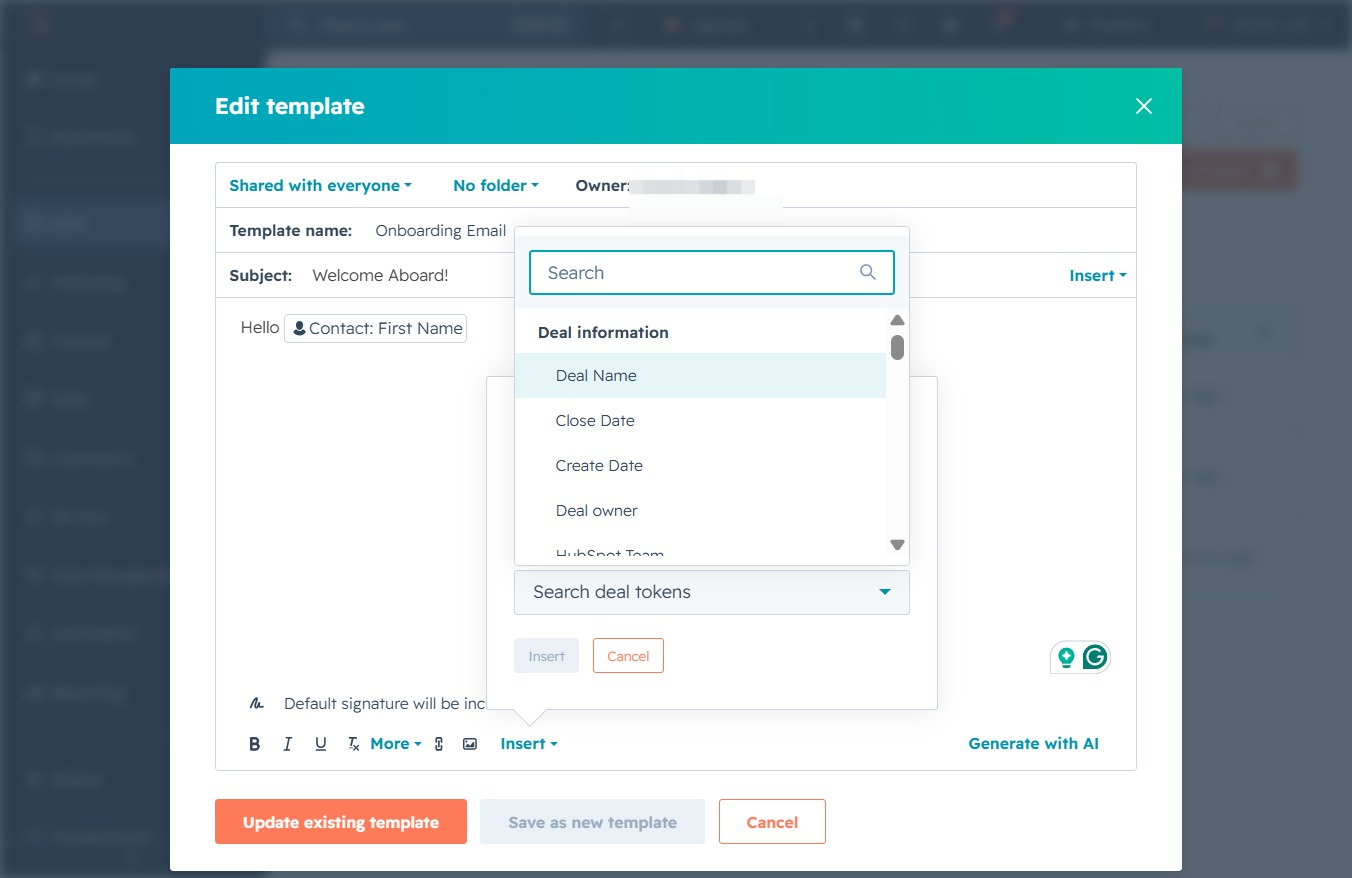Click the Grammarly icon in editor
Image resolution: width=1352 pixels, height=878 pixels.
1095,657
